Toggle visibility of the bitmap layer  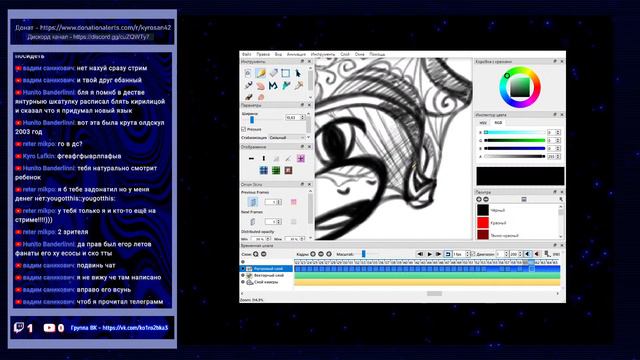243,269
